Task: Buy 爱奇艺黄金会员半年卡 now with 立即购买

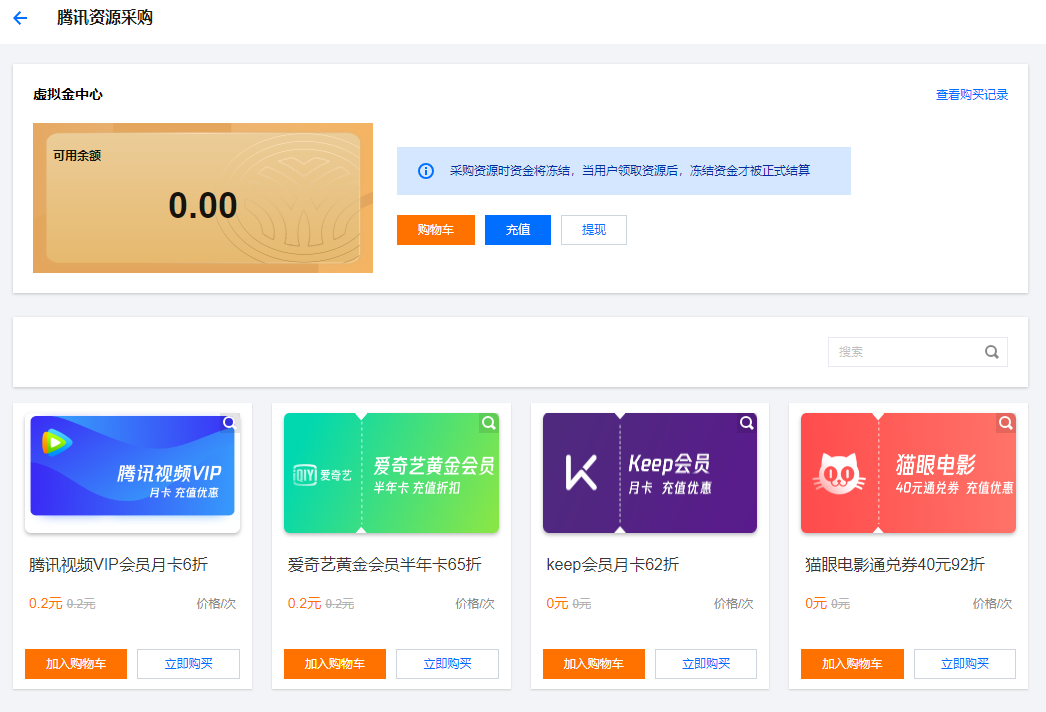Action: click(448, 664)
